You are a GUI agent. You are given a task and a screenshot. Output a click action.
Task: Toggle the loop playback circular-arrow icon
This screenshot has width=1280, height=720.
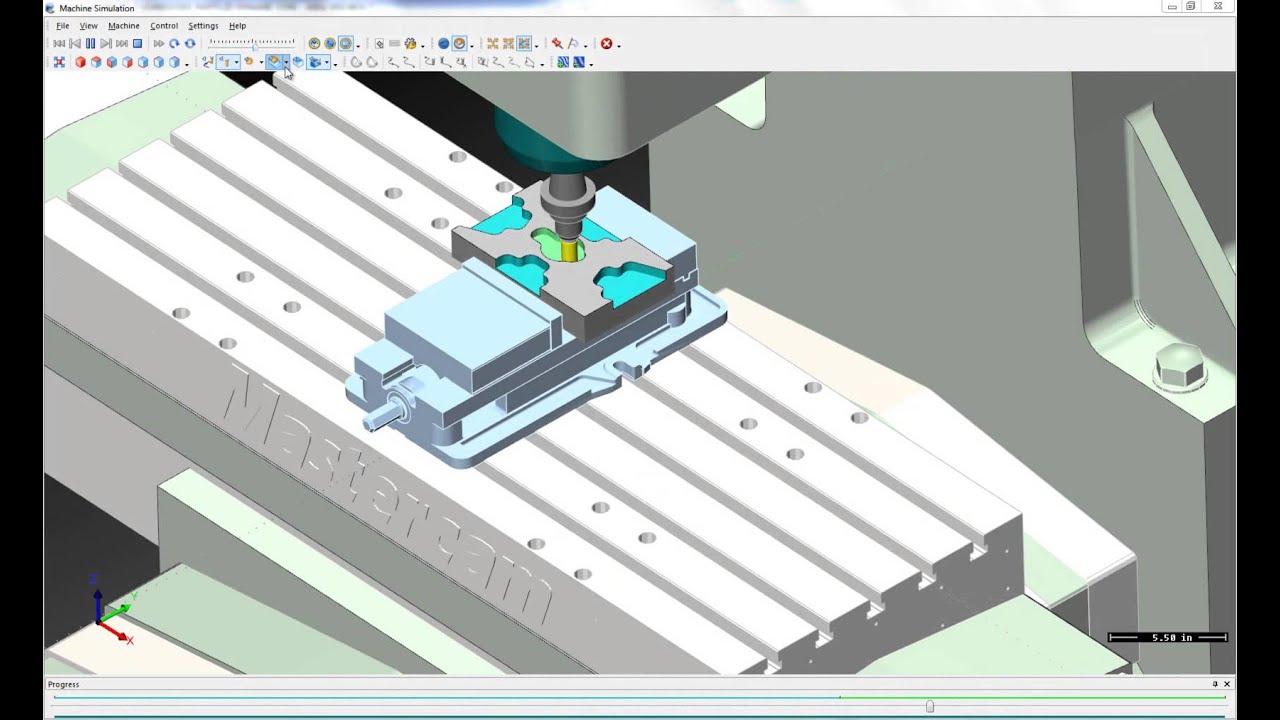coord(174,44)
